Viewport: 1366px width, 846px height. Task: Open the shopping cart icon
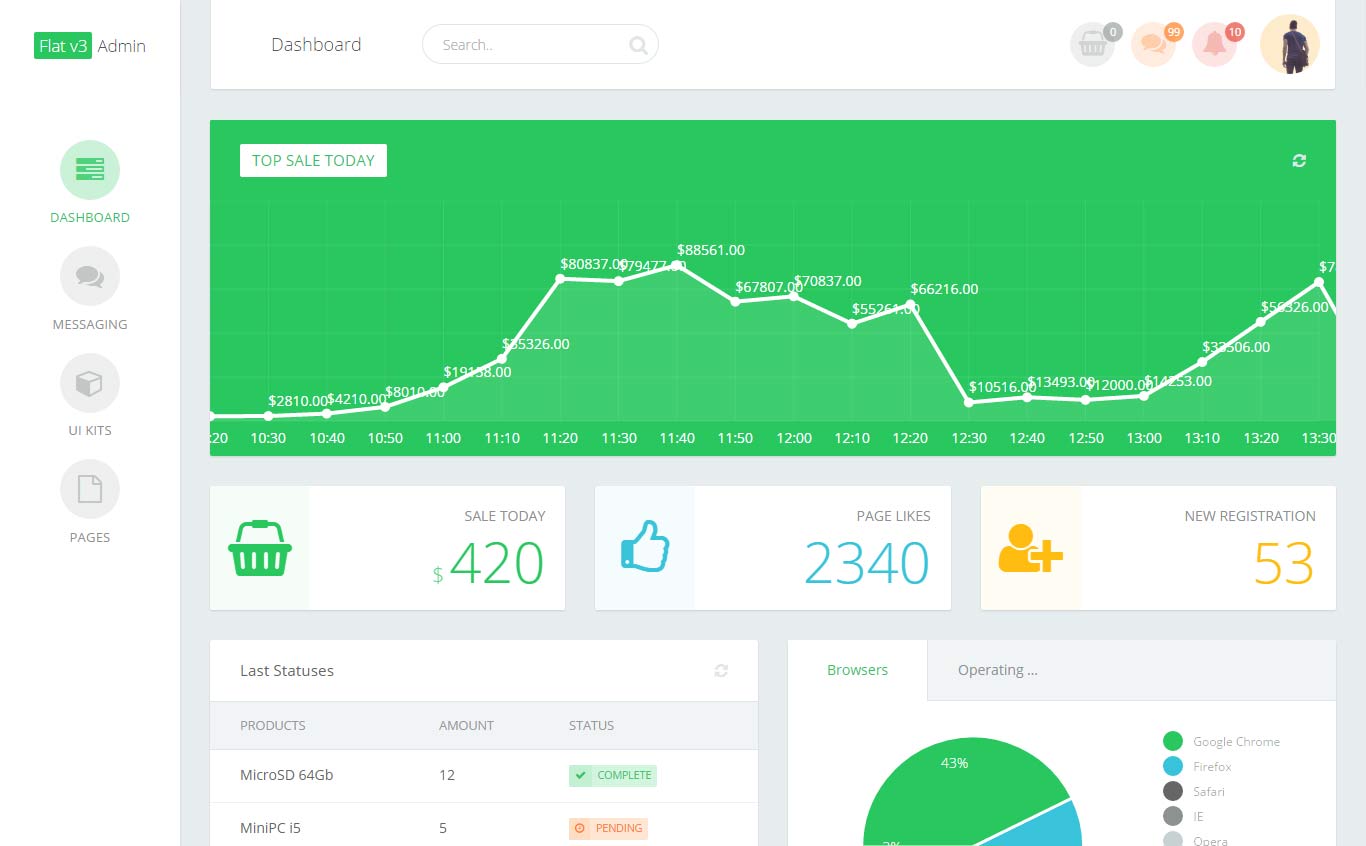1092,44
